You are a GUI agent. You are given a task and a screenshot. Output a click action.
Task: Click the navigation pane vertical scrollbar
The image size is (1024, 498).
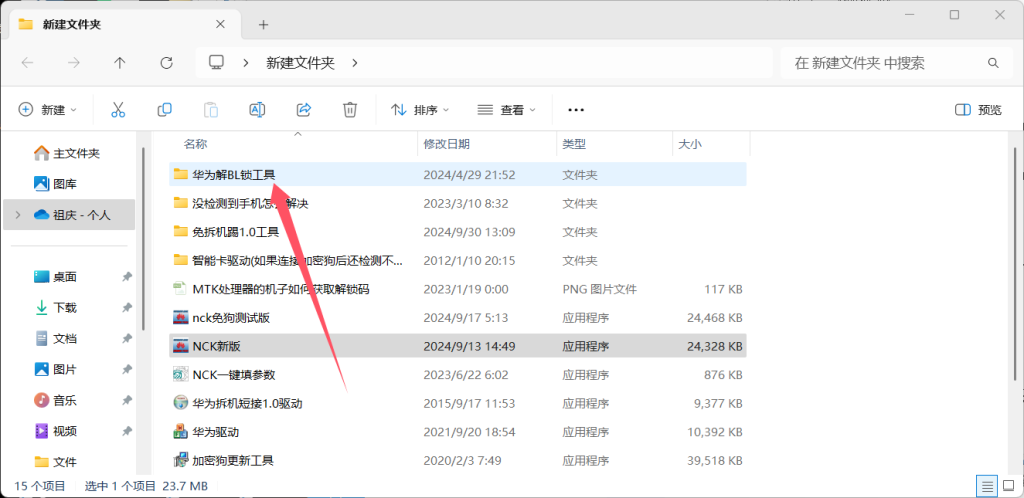(144, 238)
